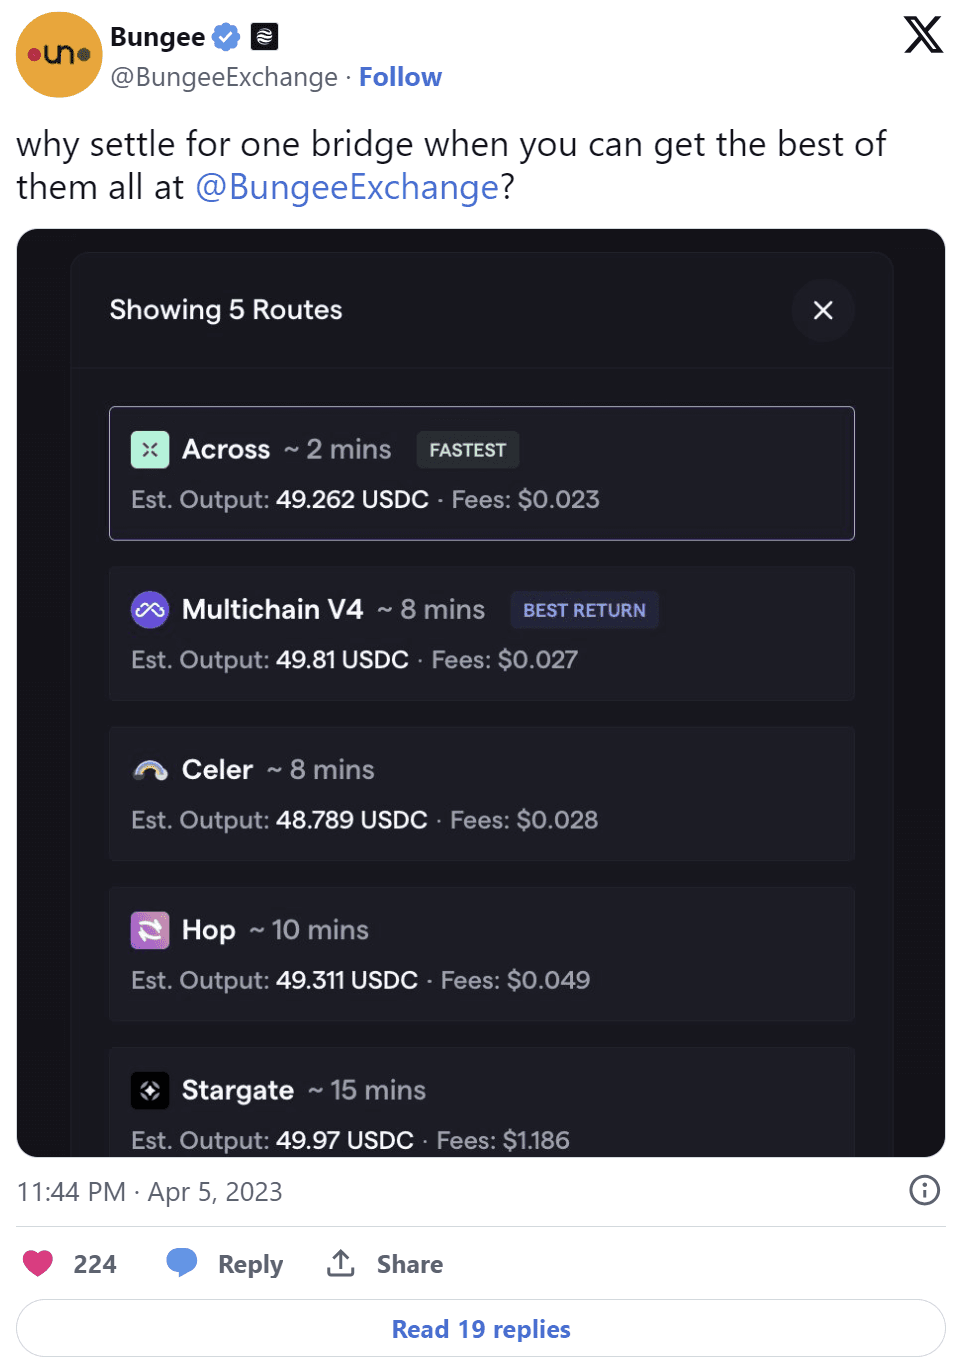Toggle the heart to like the tweet
Image resolution: width=958 pixels, height=1371 pixels.
pyautogui.click(x=37, y=1263)
